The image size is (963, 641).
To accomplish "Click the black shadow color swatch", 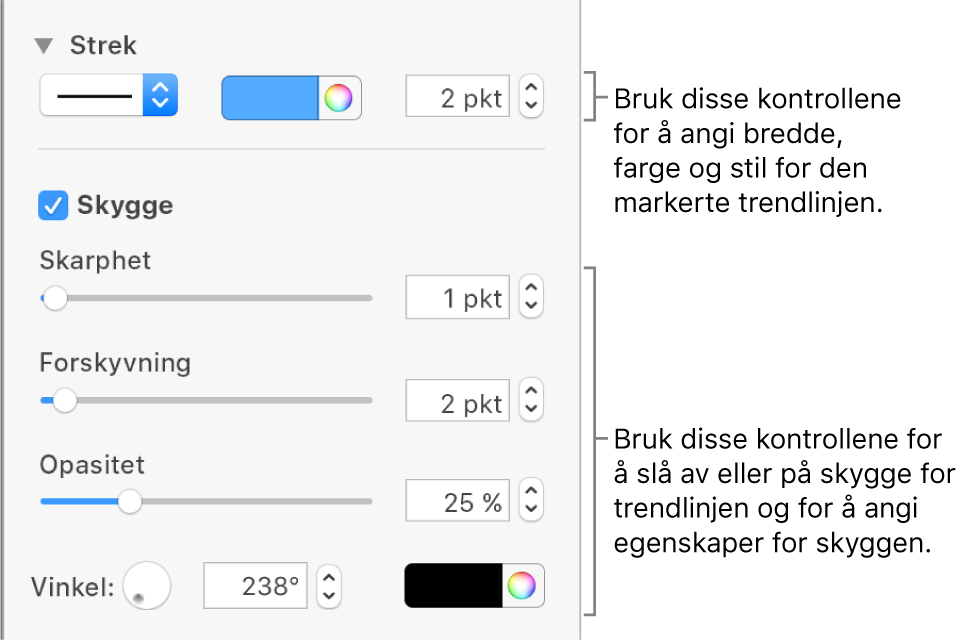I will tap(453, 586).
